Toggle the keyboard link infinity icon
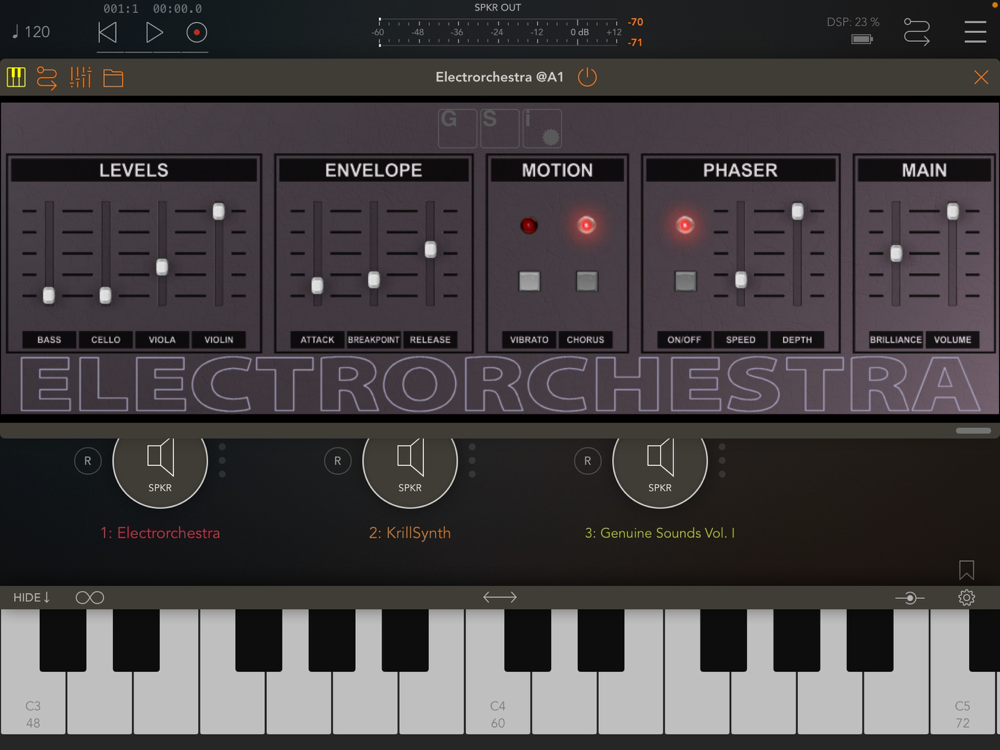The image size is (1000, 750). point(90,598)
